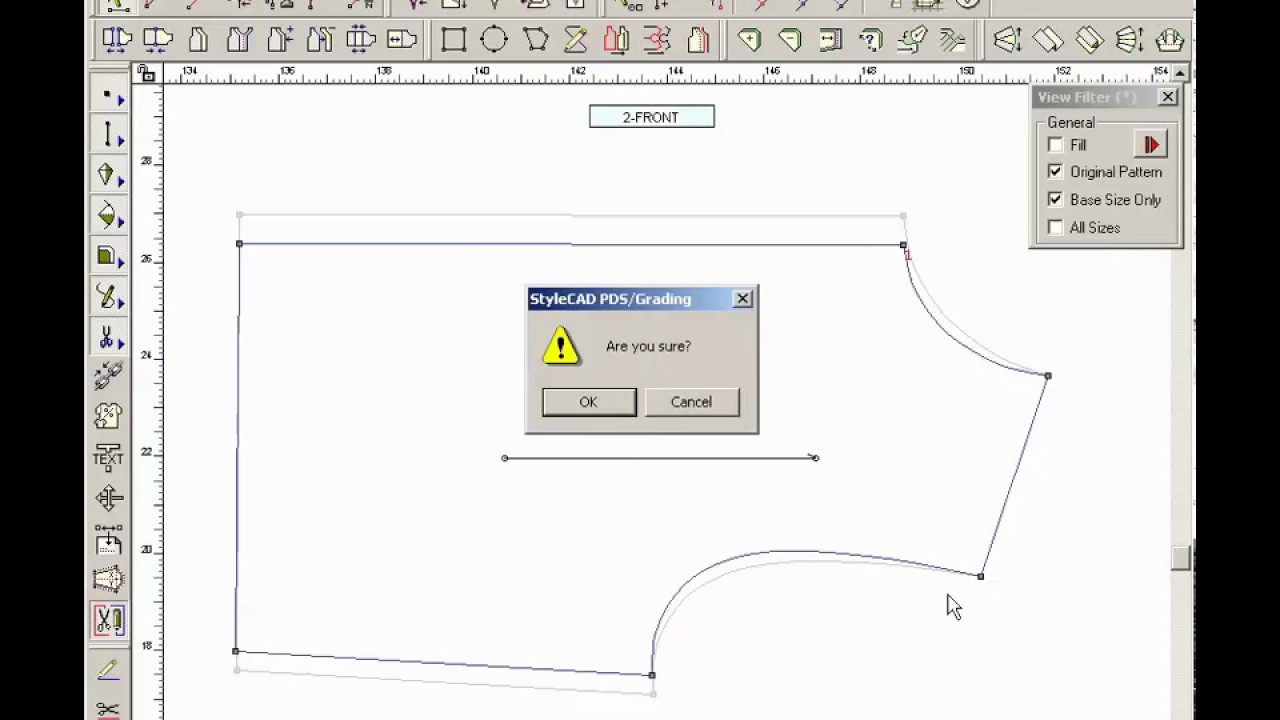
Task: Click the garment piece tool in left toolbar
Action: tap(108, 416)
